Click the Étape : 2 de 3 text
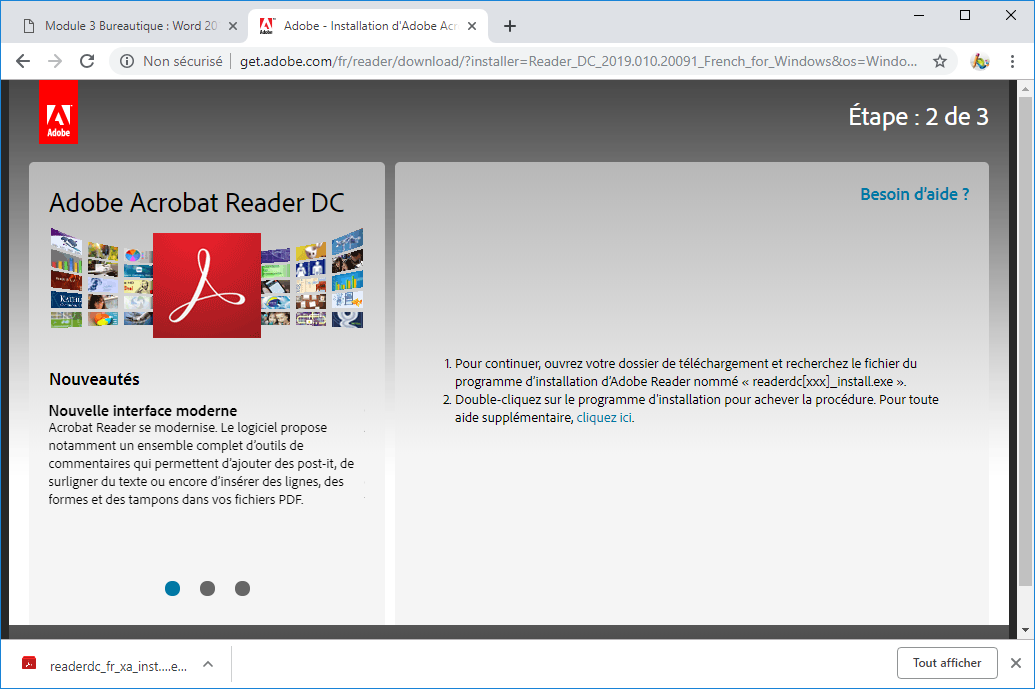 pyautogui.click(x=918, y=117)
